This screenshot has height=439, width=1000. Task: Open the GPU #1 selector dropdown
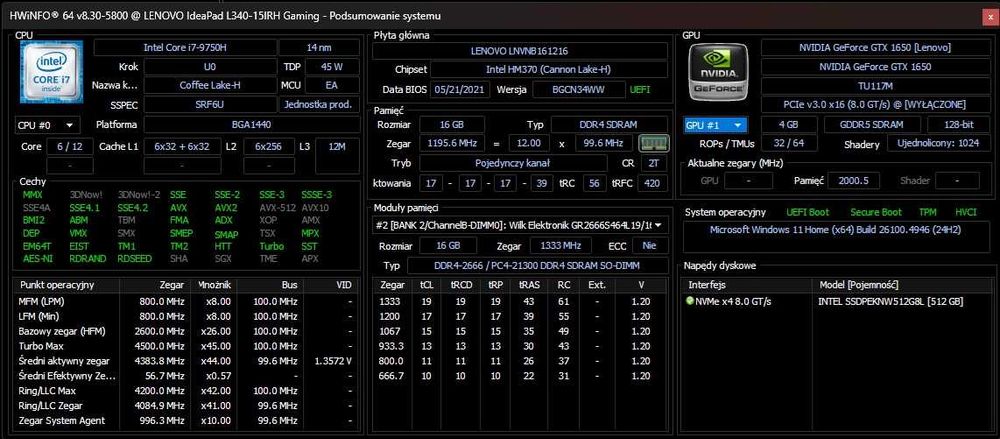714,125
